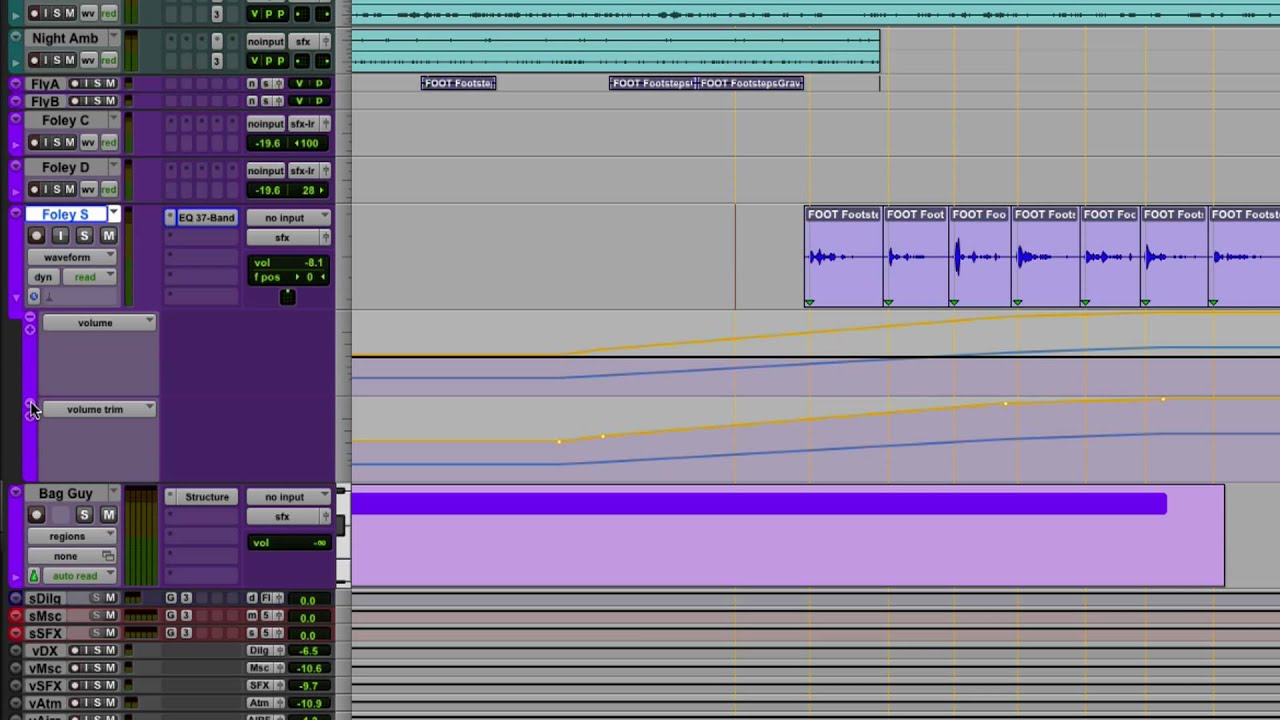Open Foley S track name dropdown arrow
Screen dimensions: 1280x720
pos(113,214)
